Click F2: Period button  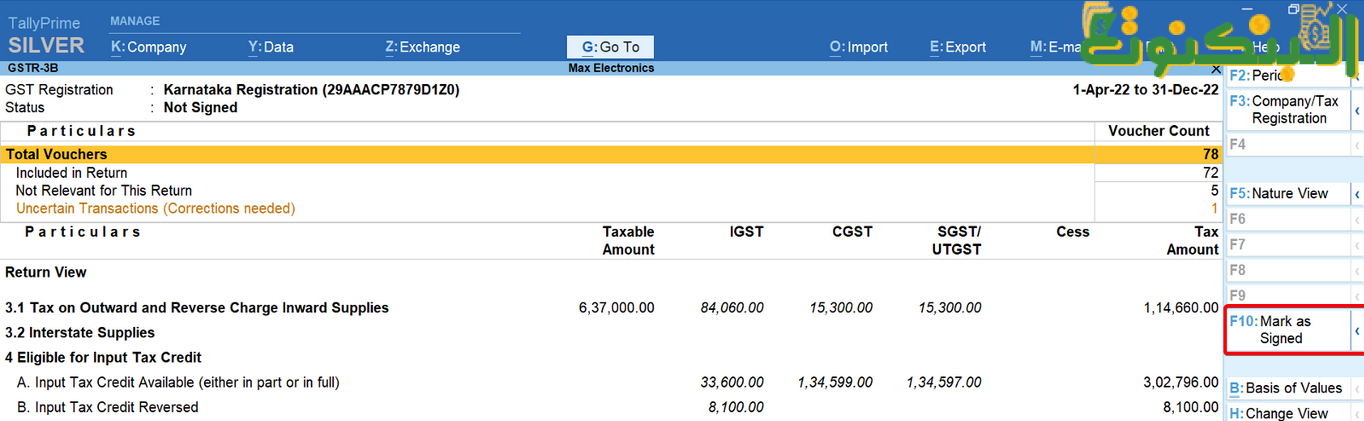point(1288,75)
